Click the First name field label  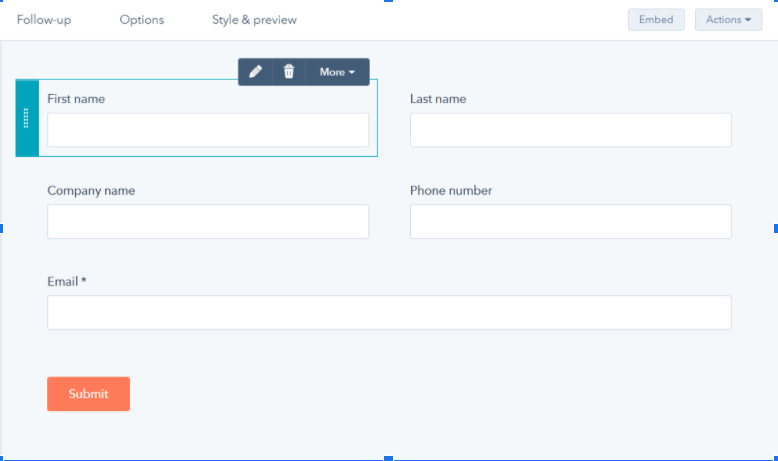pyautogui.click(x=76, y=99)
